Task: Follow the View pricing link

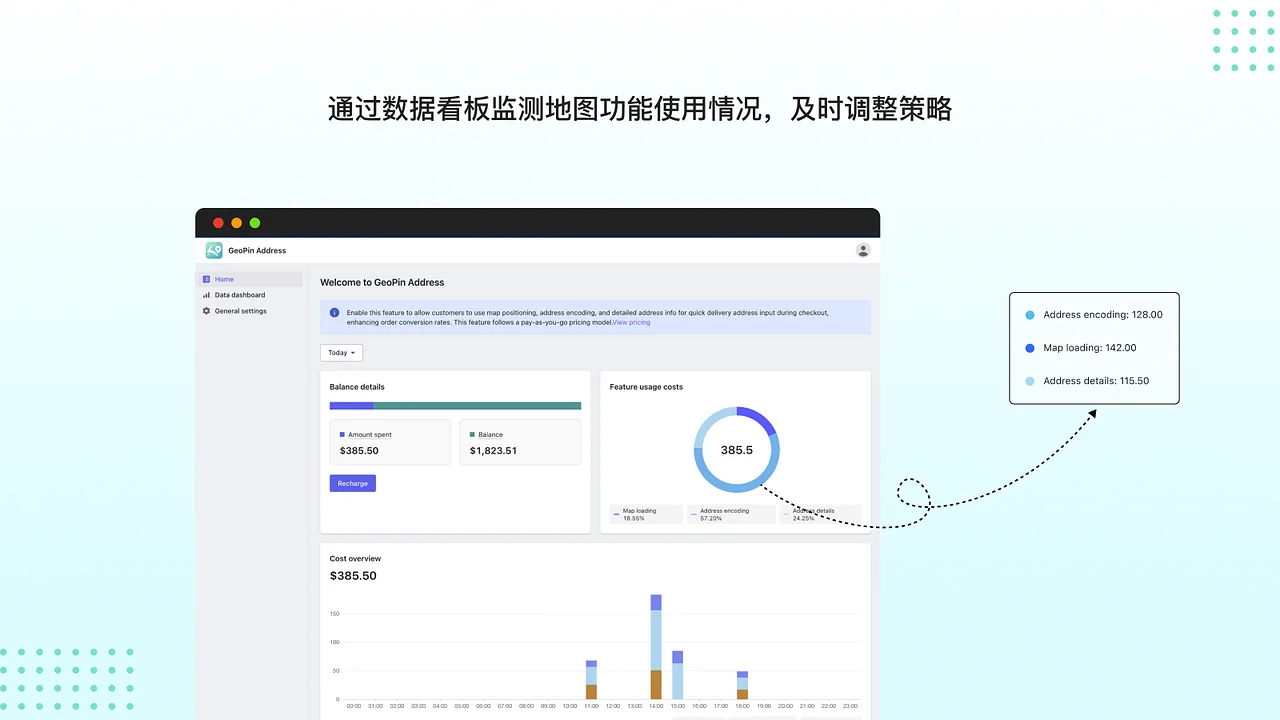Action: (631, 322)
